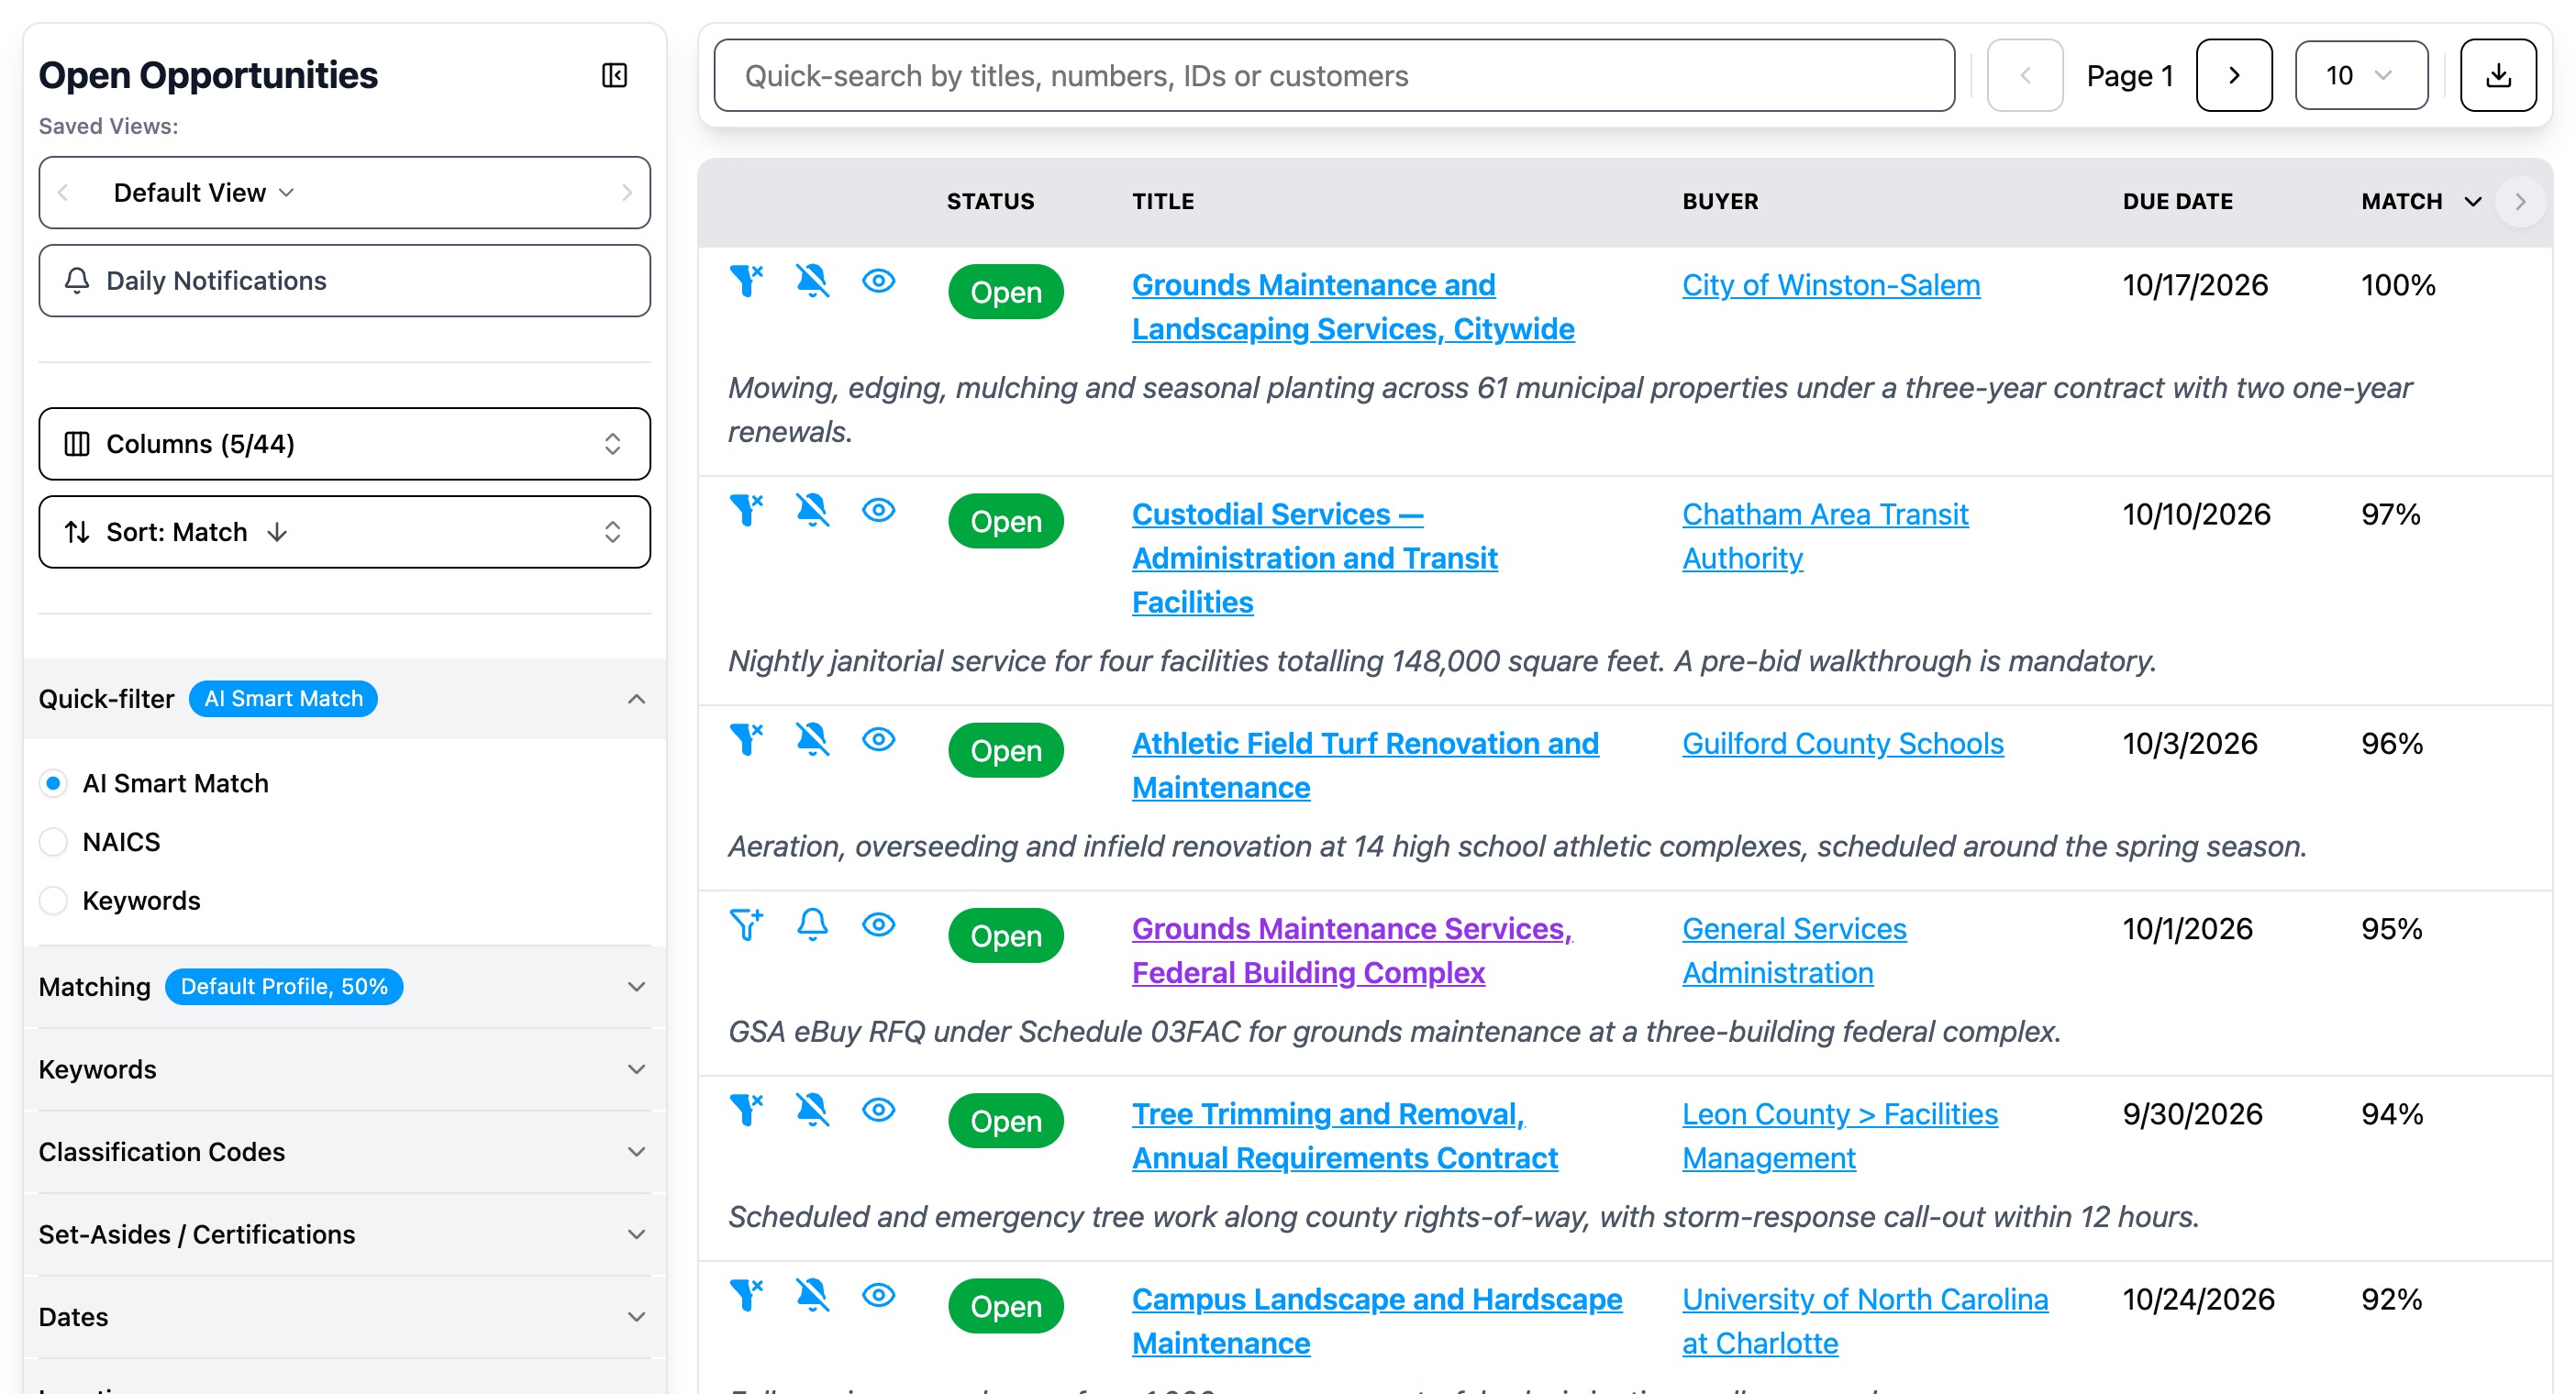2576x1394 pixels.
Task: Toggle visibility eye on Custodial Services row
Action: 878,510
